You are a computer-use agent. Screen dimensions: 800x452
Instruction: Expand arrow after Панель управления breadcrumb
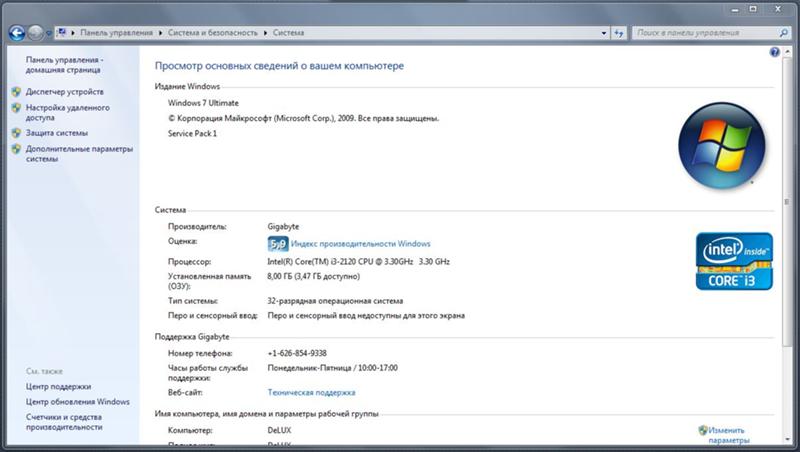(160, 33)
